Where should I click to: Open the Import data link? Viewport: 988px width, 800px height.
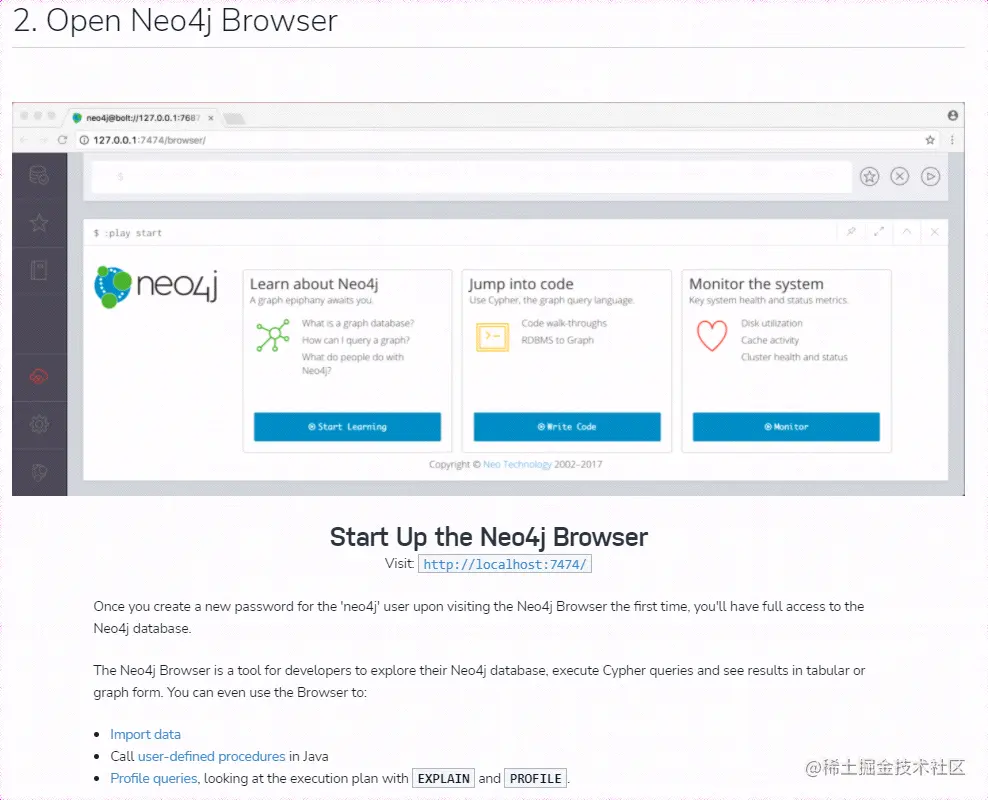pos(146,734)
